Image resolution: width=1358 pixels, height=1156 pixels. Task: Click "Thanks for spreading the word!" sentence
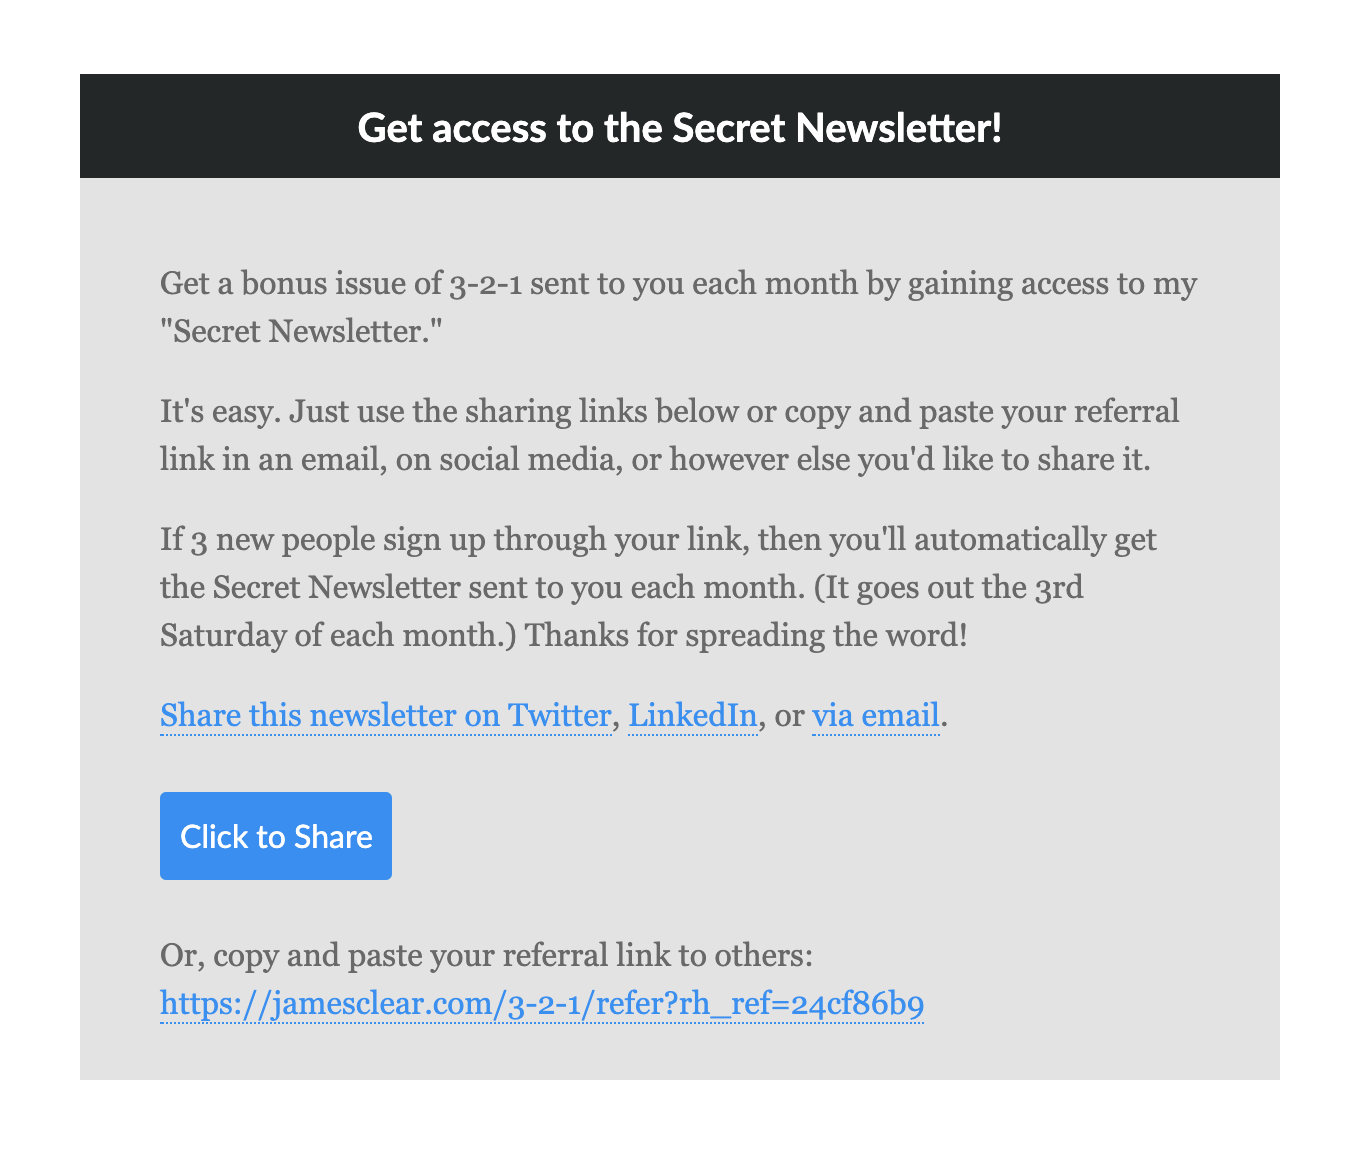point(746,635)
